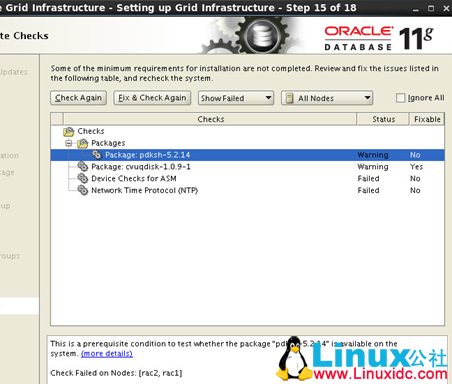Click the No fixable value for NTP
Image resolution: width=452 pixels, height=384 pixels.
[415, 190]
